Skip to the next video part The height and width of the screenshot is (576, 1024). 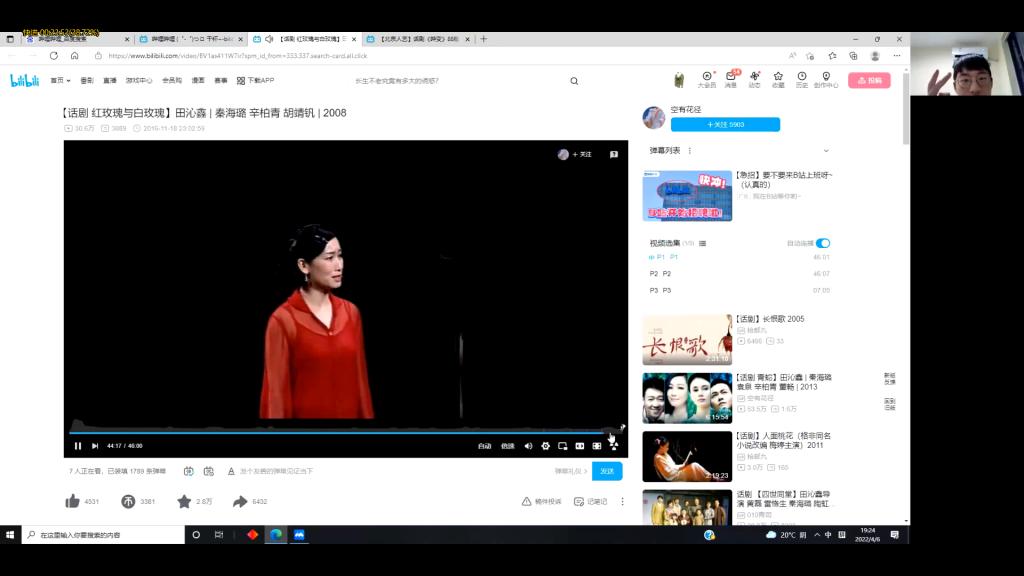point(95,446)
